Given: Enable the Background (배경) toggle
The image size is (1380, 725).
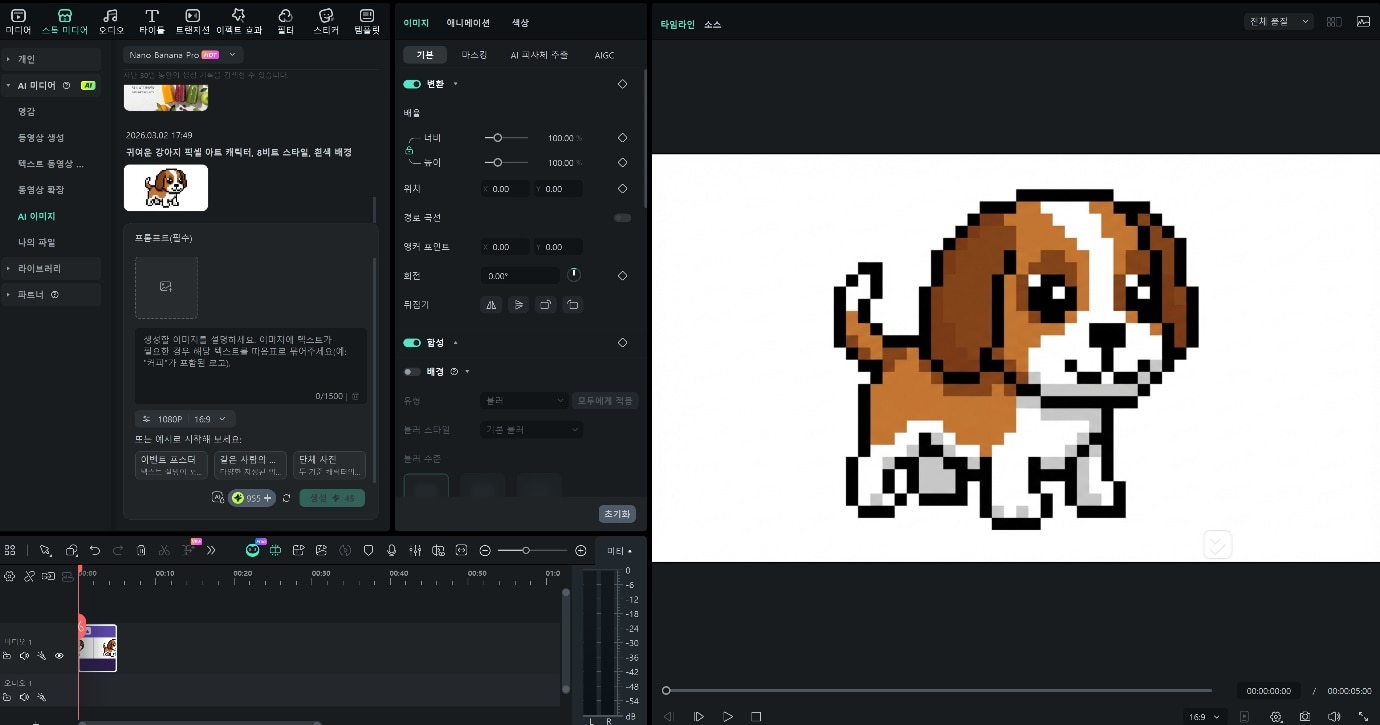Looking at the screenshot, I should 411,371.
